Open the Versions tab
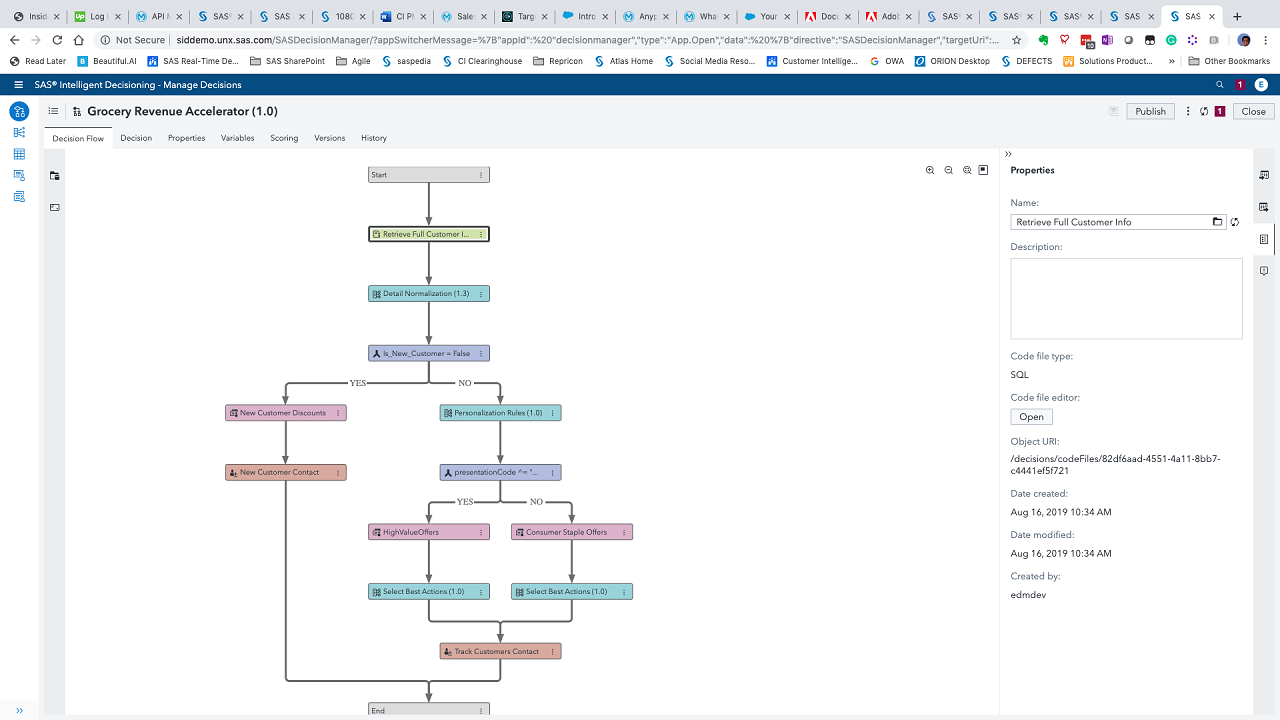Image resolution: width=1280 pixels, height=720 pixels. (330, 138)
